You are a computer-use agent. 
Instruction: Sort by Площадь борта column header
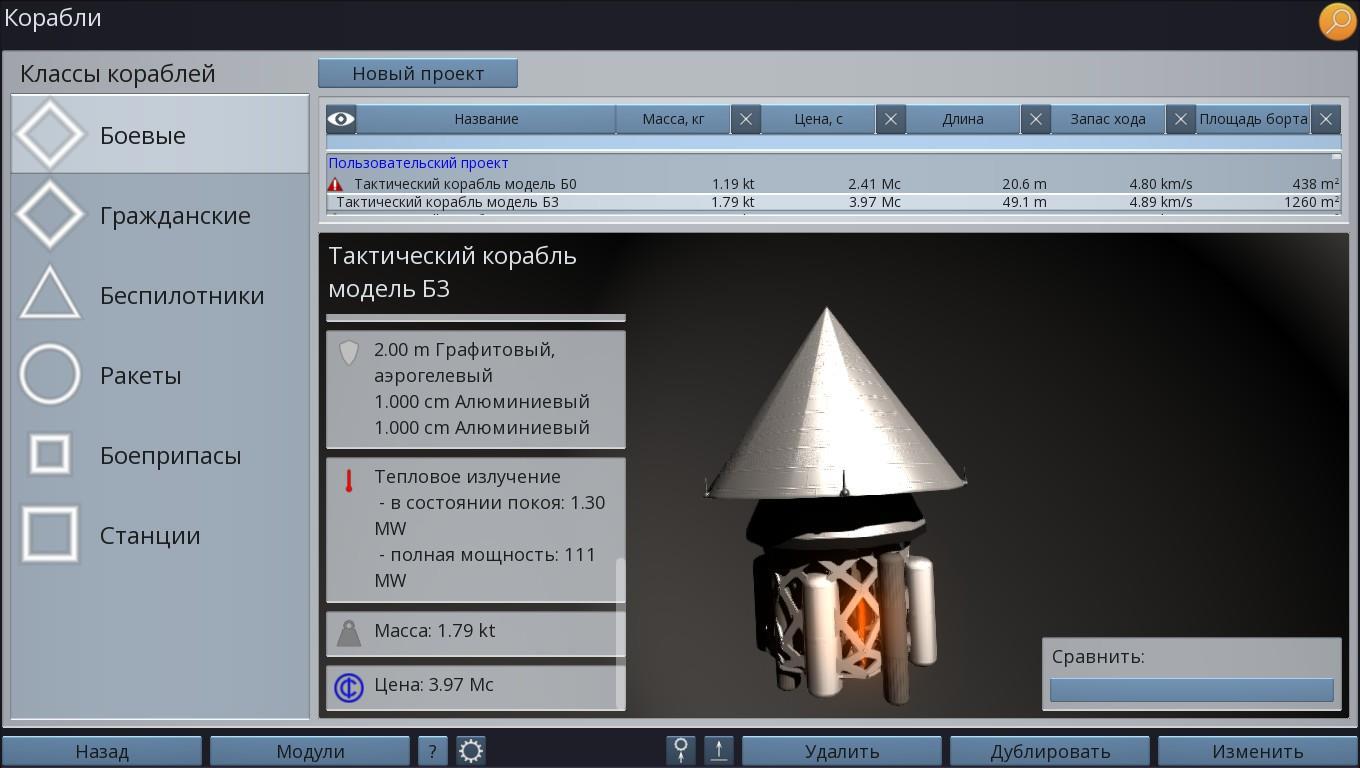[1254, 119]
